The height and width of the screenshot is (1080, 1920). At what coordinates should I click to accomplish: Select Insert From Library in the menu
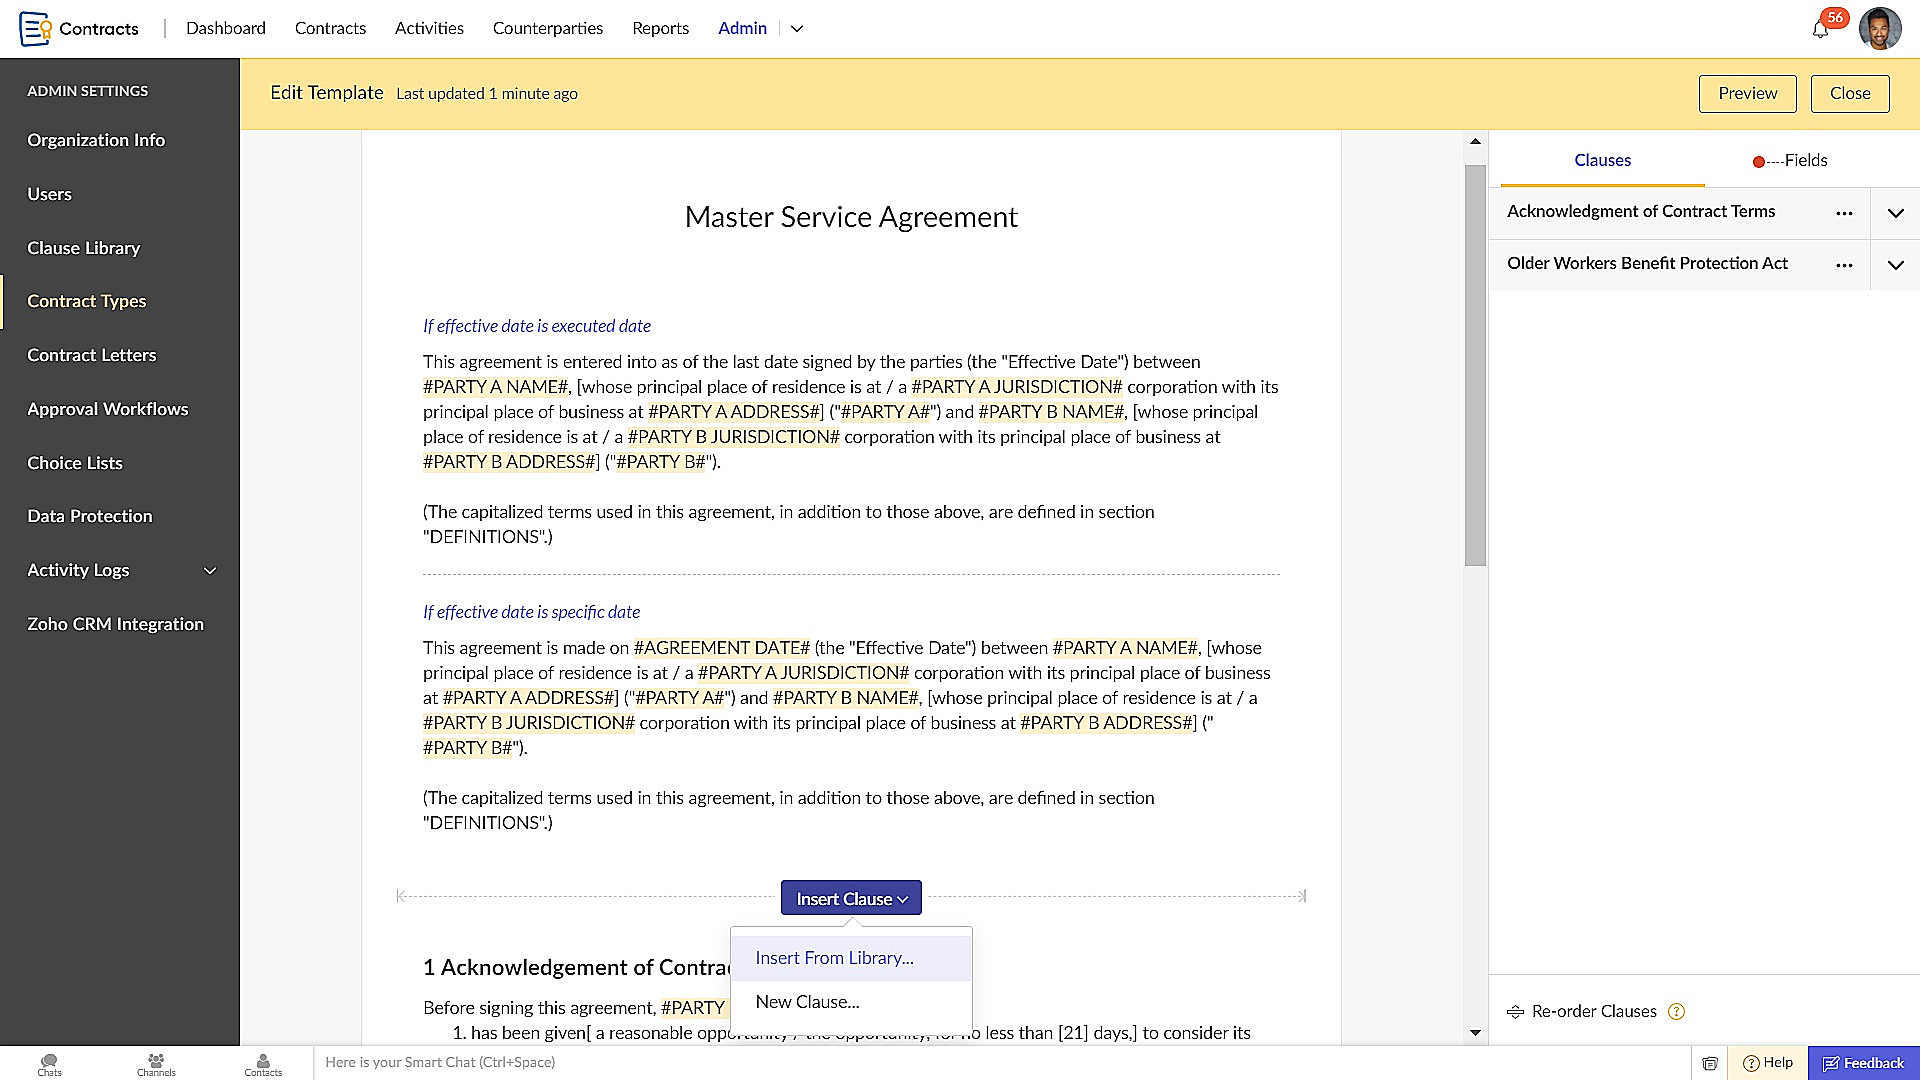[834, 957]
